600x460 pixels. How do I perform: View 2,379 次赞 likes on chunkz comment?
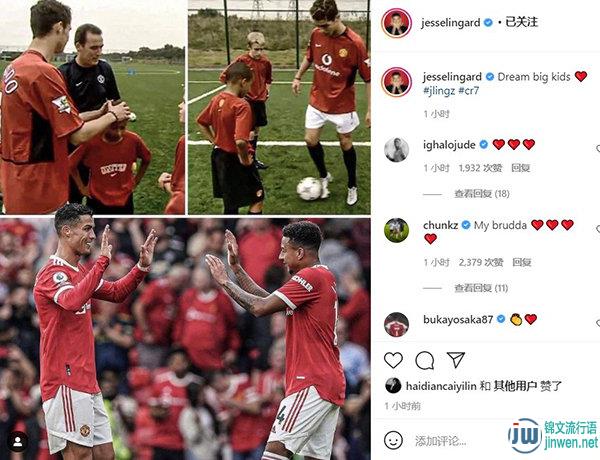point(481,262)
